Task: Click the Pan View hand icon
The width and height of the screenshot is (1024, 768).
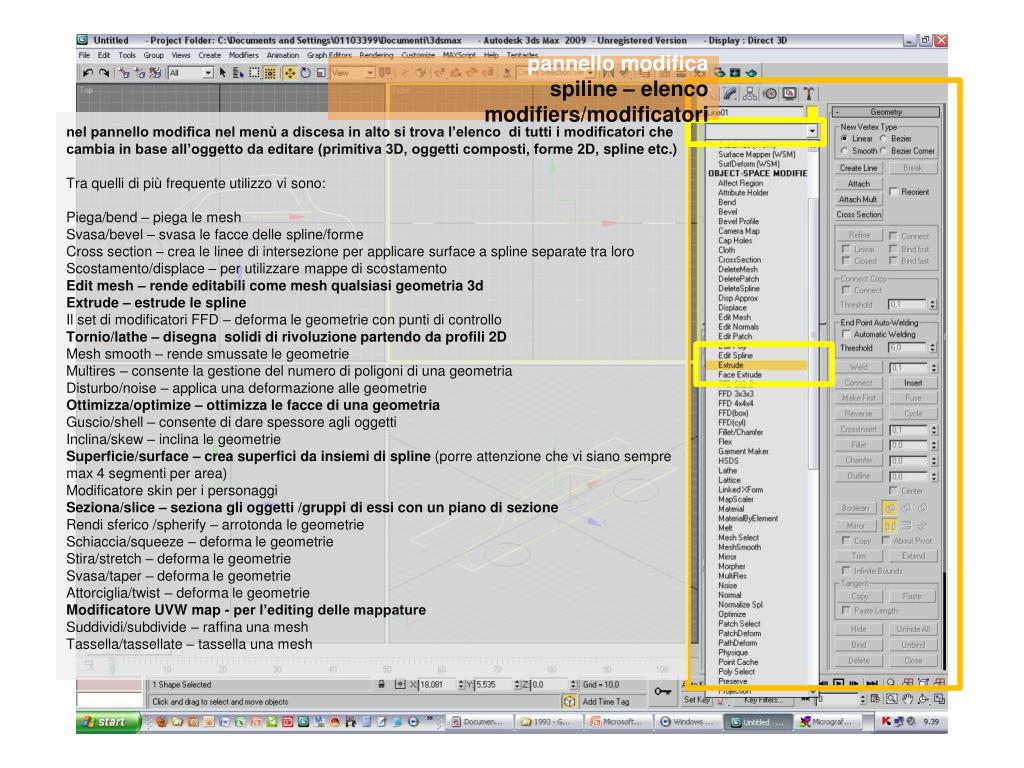Action: coord(907,699)
